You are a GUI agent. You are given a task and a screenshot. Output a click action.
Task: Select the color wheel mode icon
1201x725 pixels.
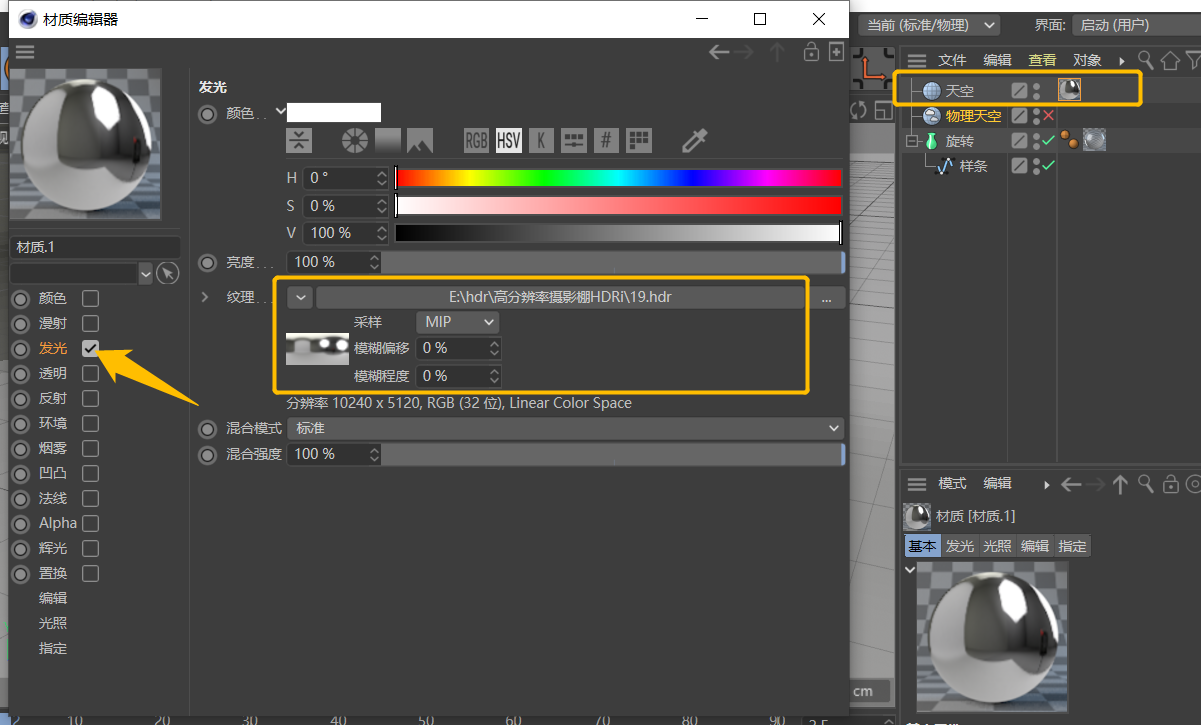355,140
